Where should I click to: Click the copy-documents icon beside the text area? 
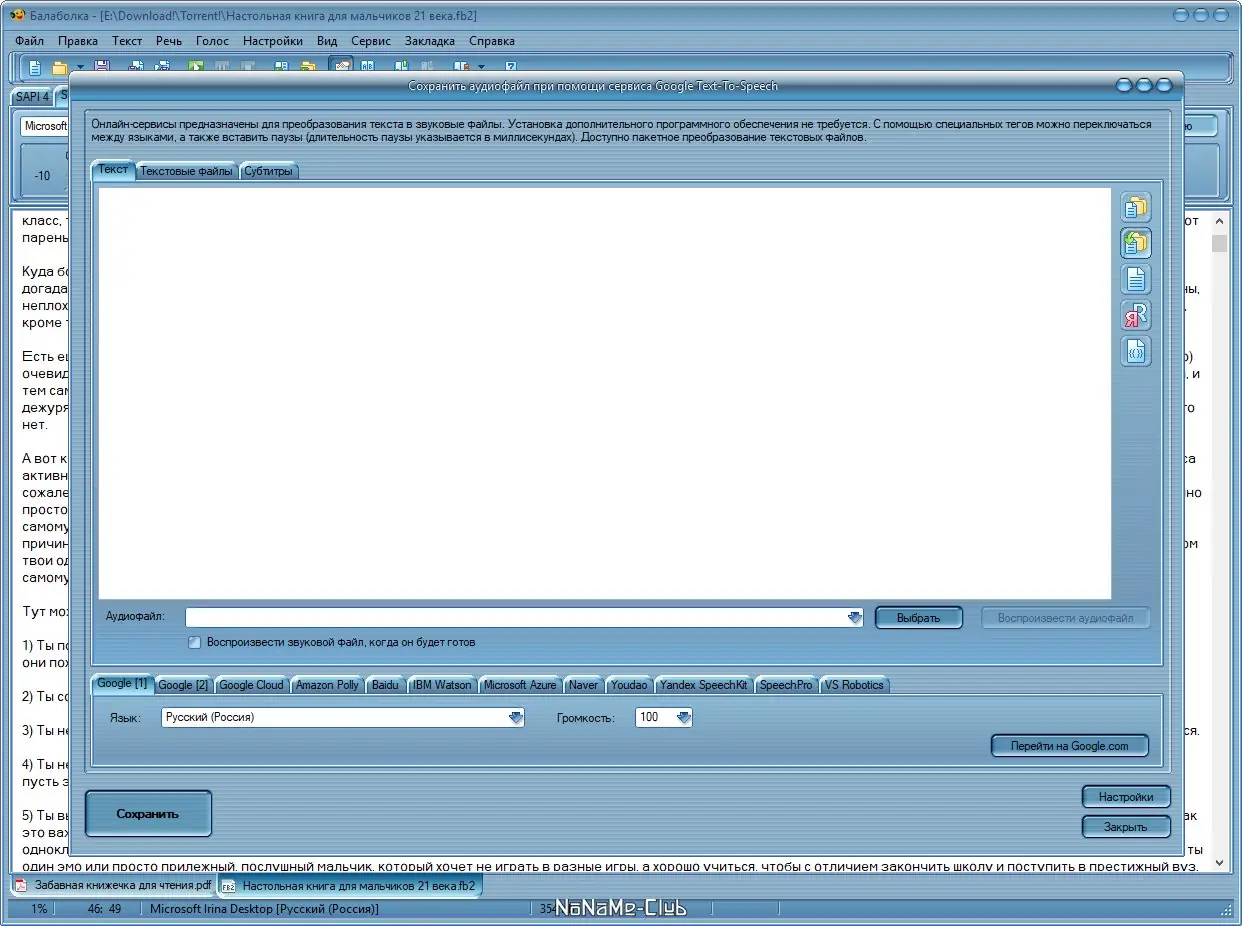click(1135, 207)
